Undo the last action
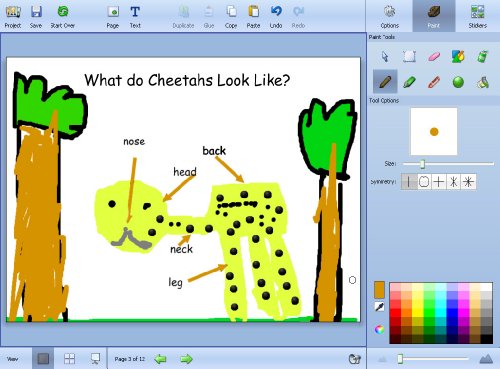 pos(276,17)
